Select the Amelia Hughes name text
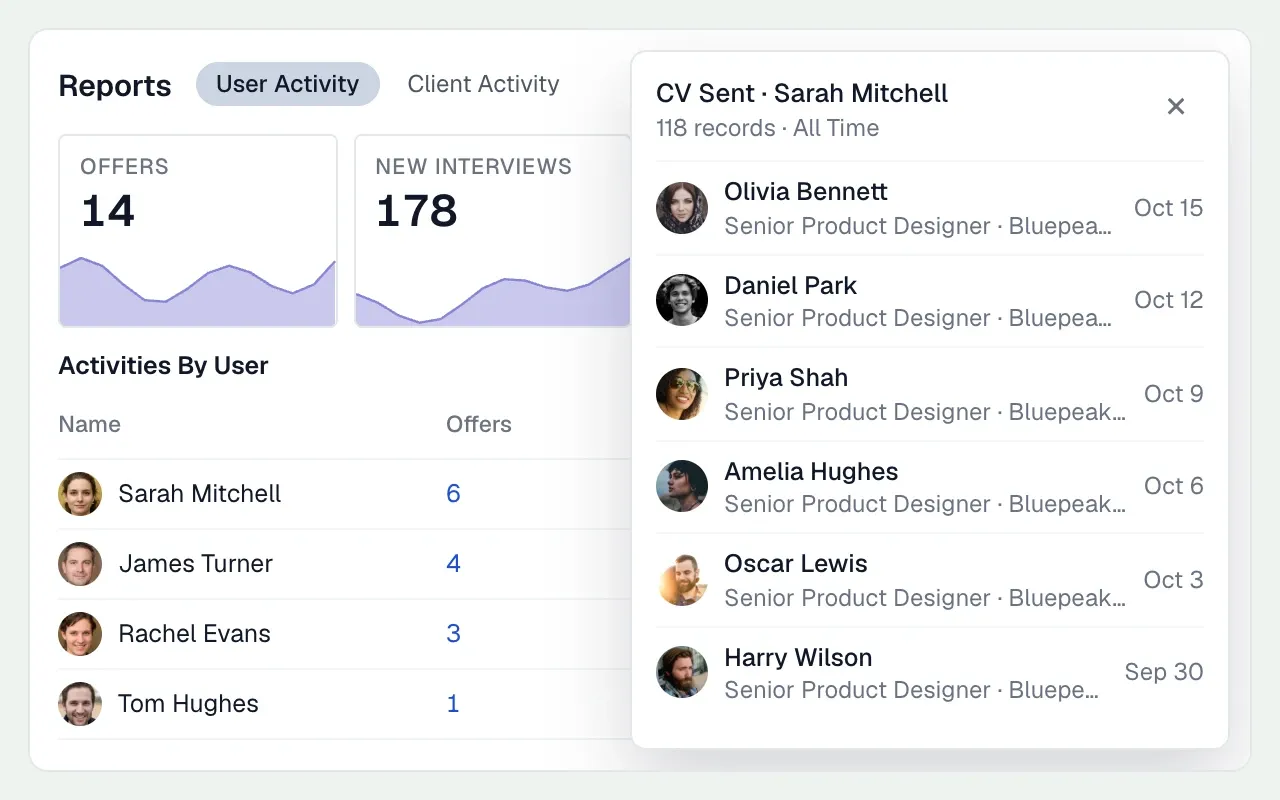 click(x=811, y=471)
